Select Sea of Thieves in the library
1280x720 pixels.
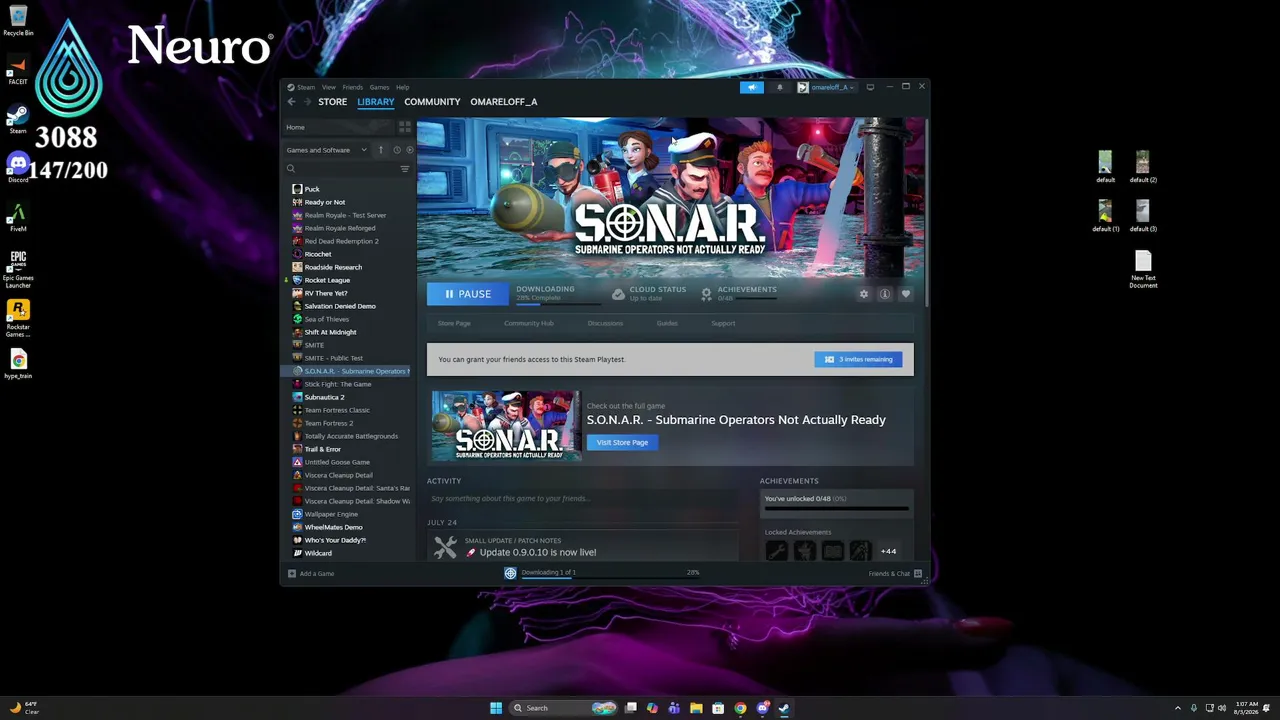[327, 319]
